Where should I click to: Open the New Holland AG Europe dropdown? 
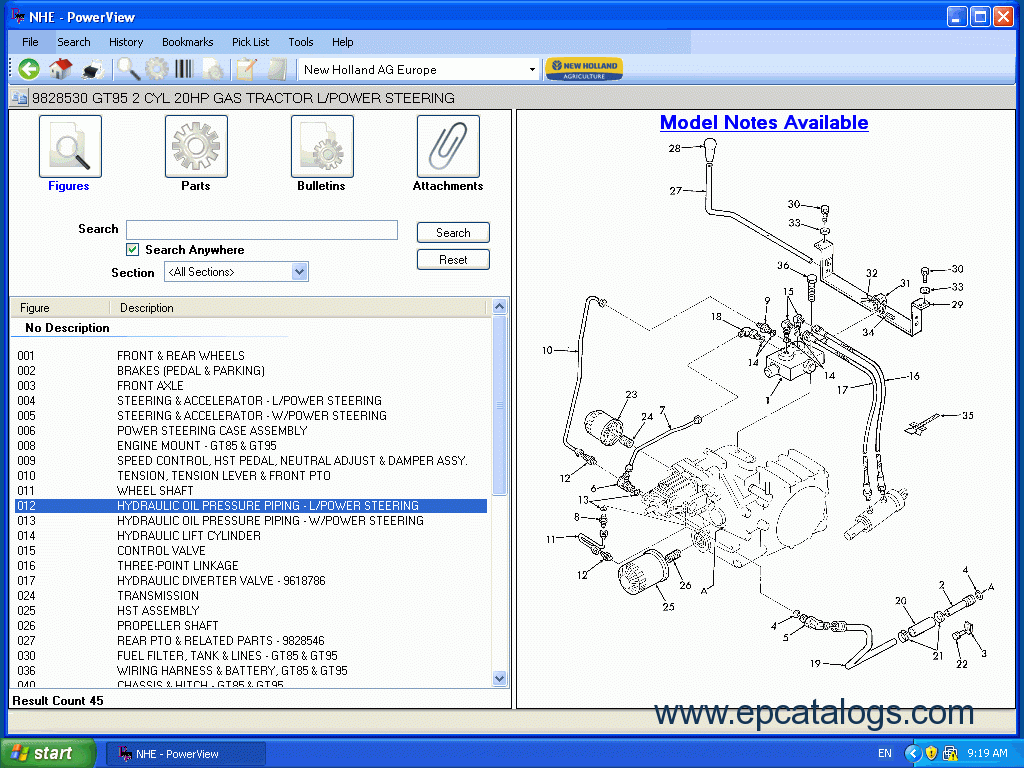point(532,70)
